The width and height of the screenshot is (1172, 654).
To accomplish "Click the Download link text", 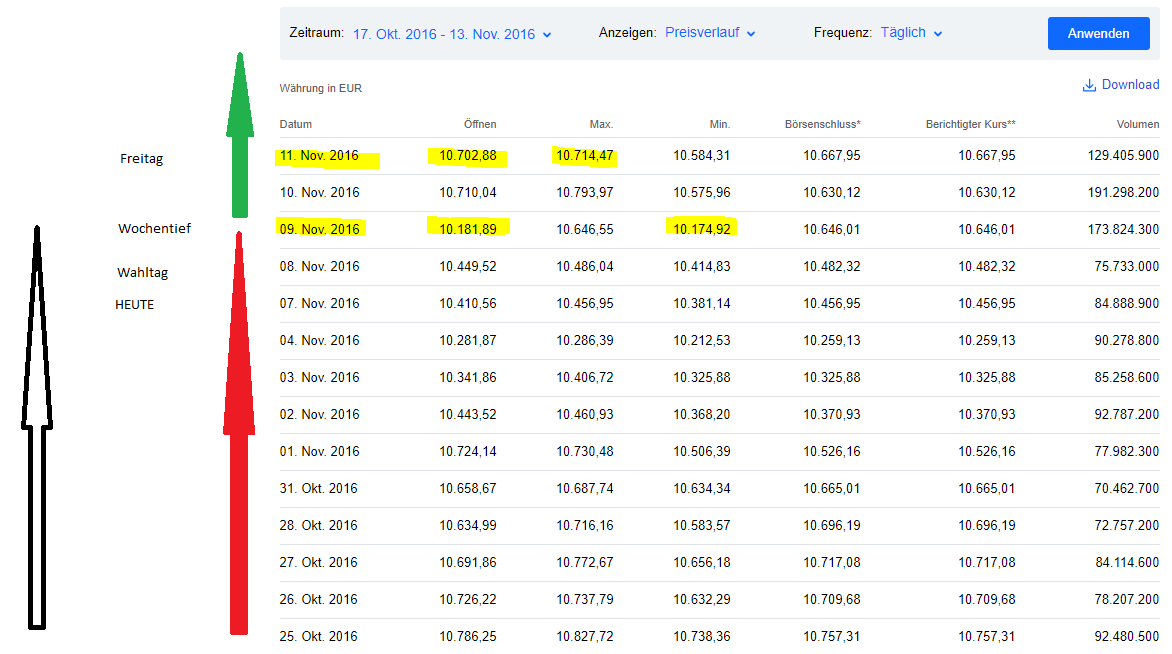I will pyautogui.click(x=1130, y=85).
